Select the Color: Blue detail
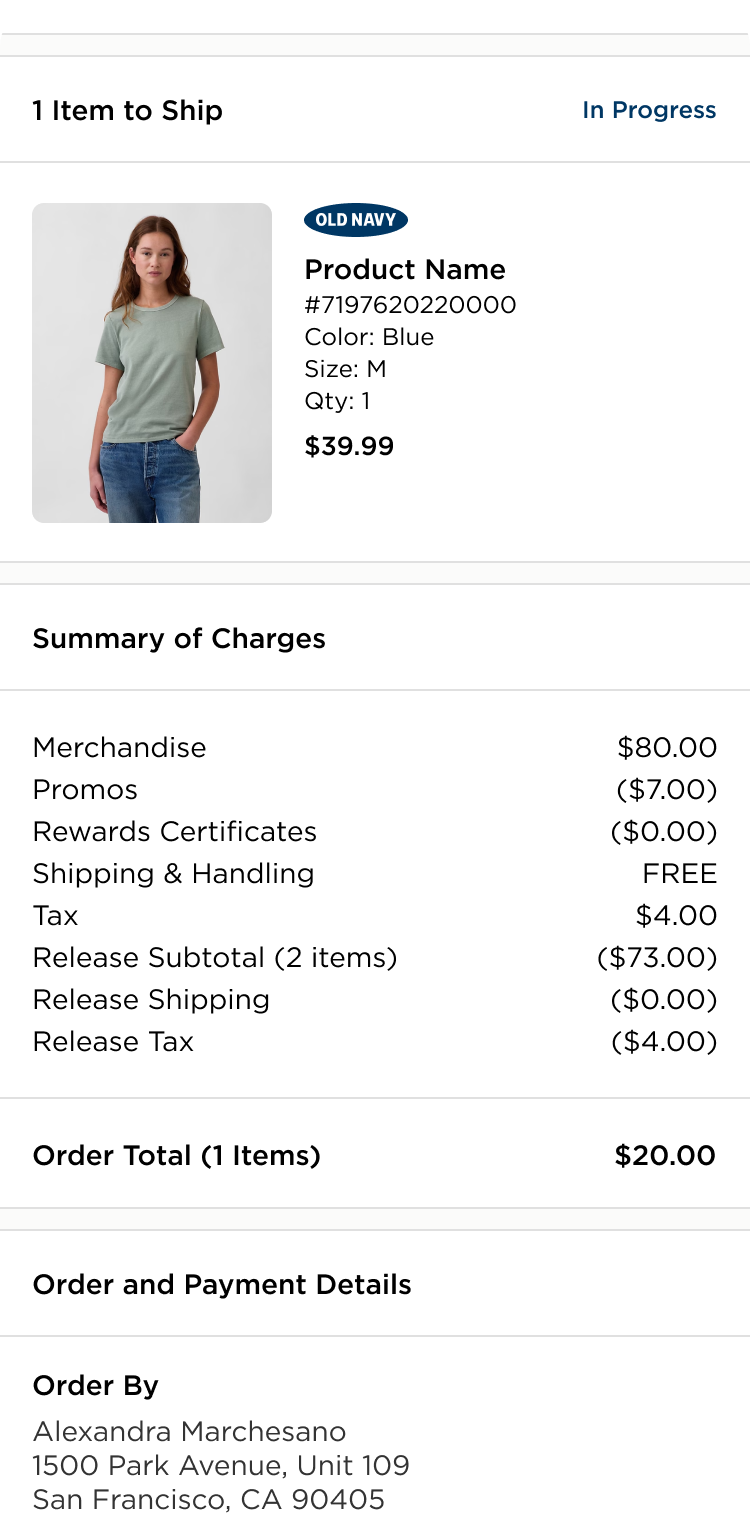The height and width of the screenshot is (1516, 750). 369,337
